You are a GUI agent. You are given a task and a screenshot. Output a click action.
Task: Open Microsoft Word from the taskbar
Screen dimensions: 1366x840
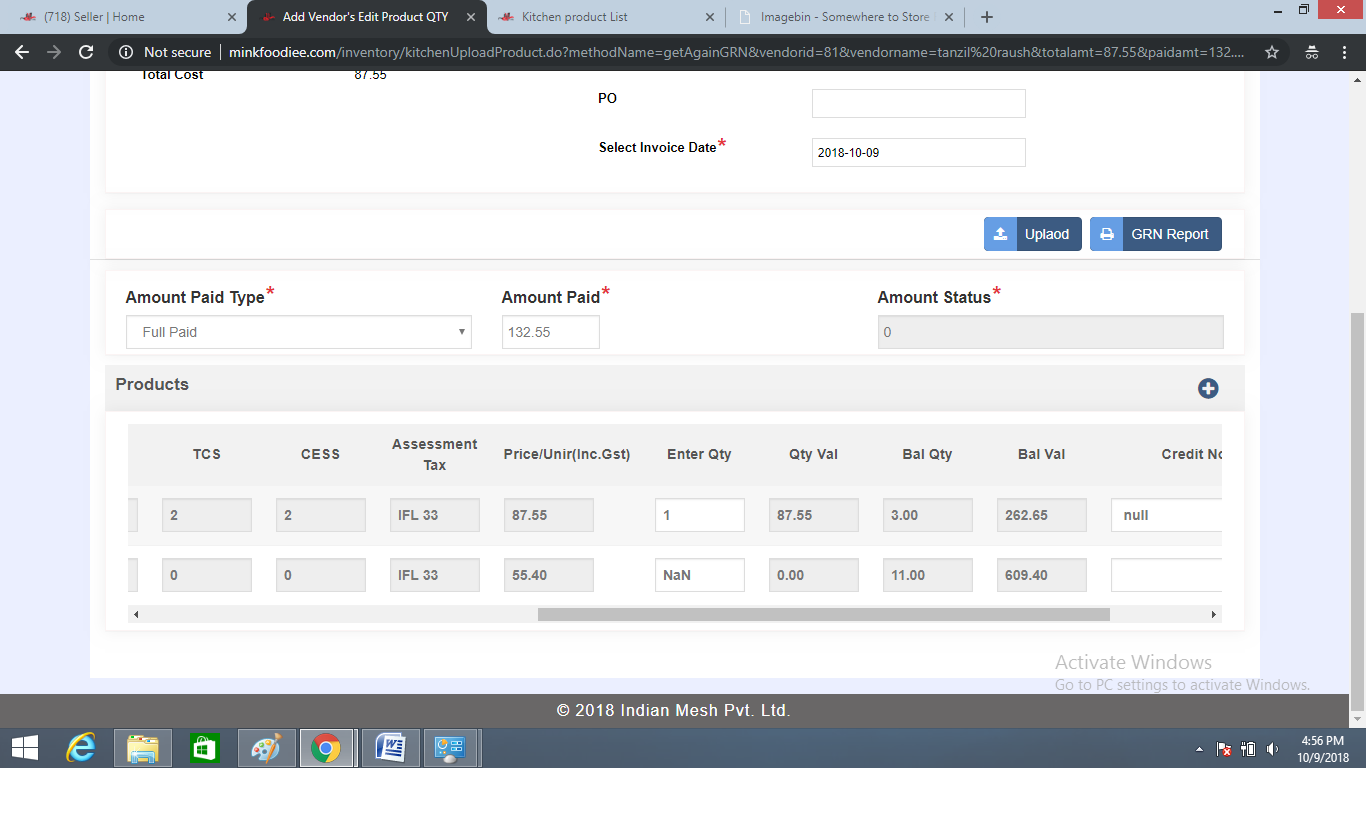pyautogui.click(x=390, y=748)
